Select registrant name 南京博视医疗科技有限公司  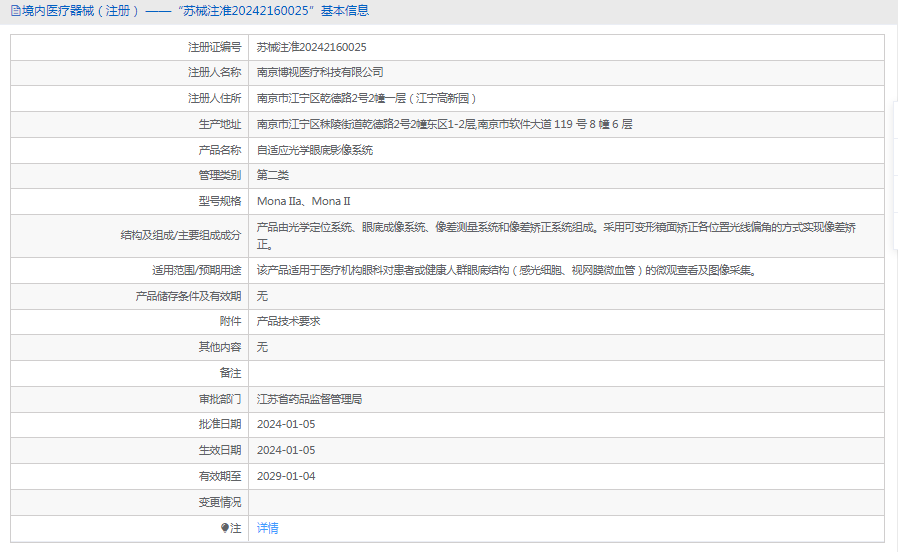pyautogui.click(x=320, y=72)
